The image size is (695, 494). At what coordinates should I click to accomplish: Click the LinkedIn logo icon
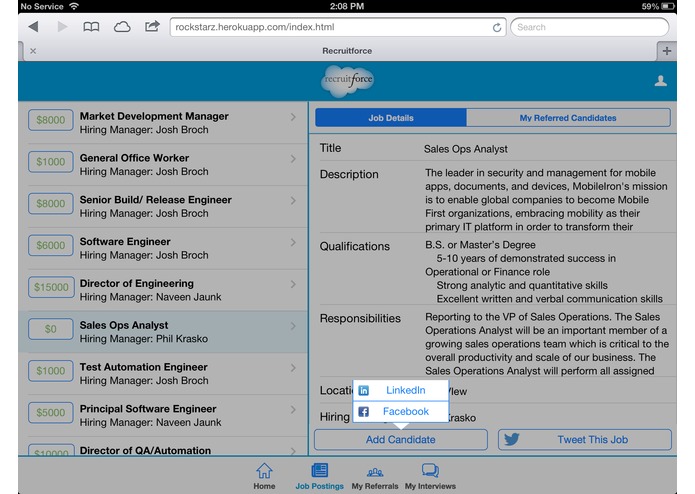point(363,390)
